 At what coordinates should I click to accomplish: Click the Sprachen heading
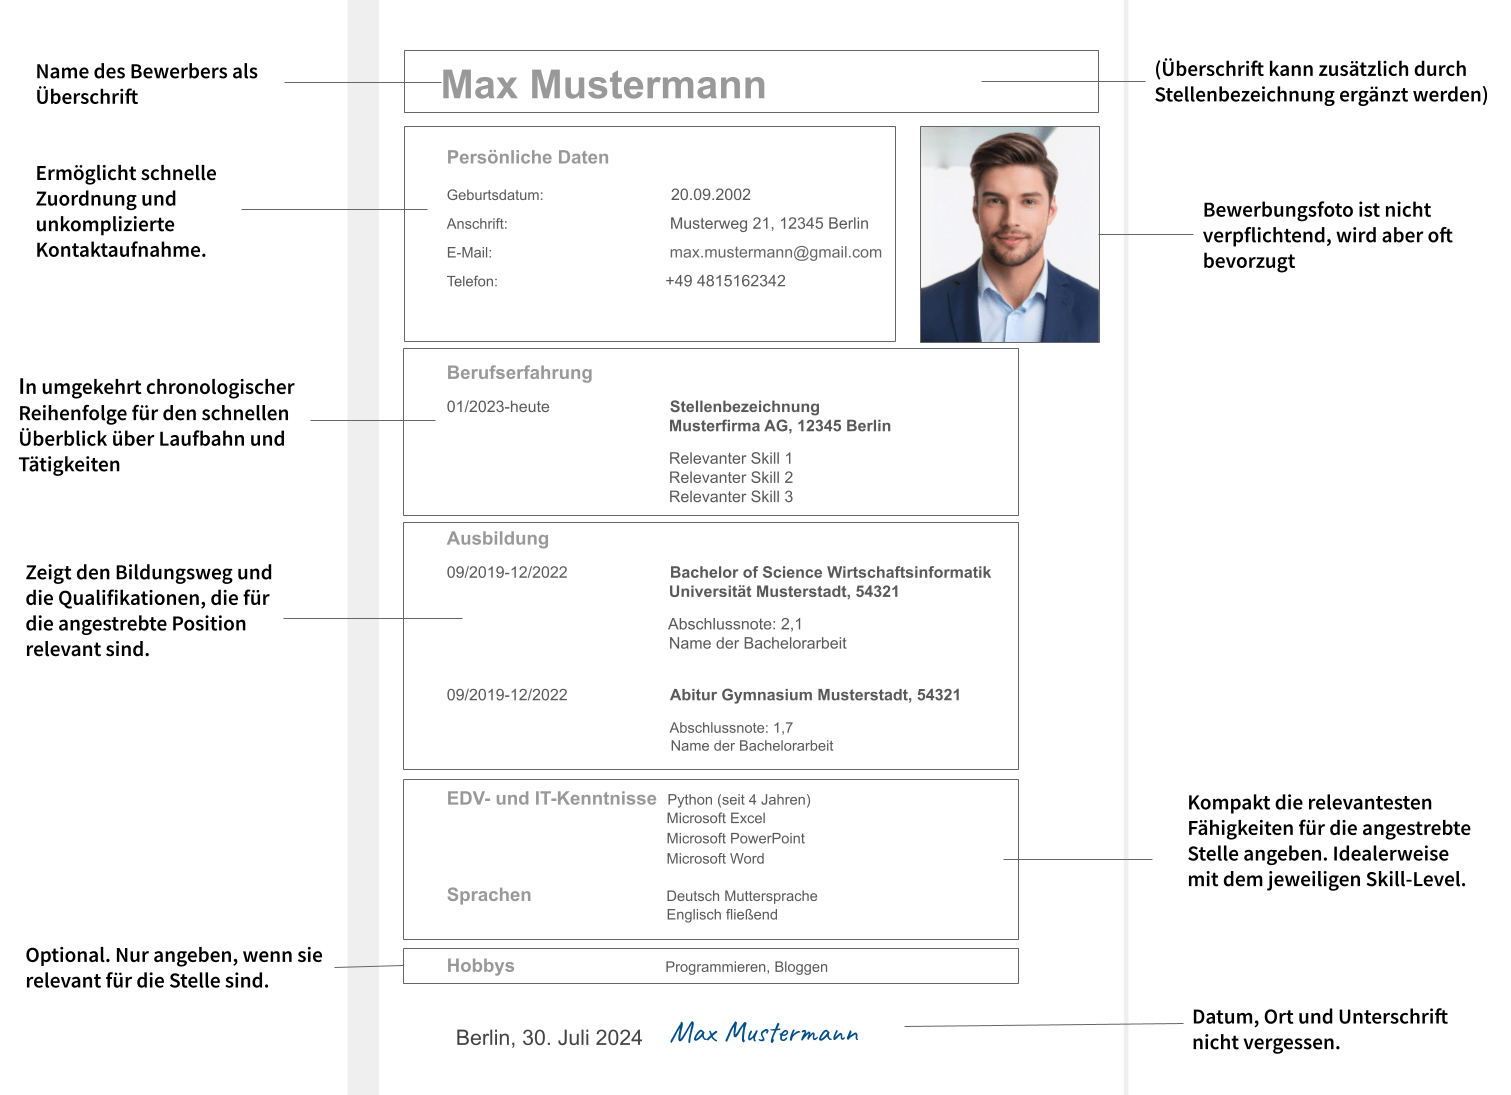click(488, 895)
